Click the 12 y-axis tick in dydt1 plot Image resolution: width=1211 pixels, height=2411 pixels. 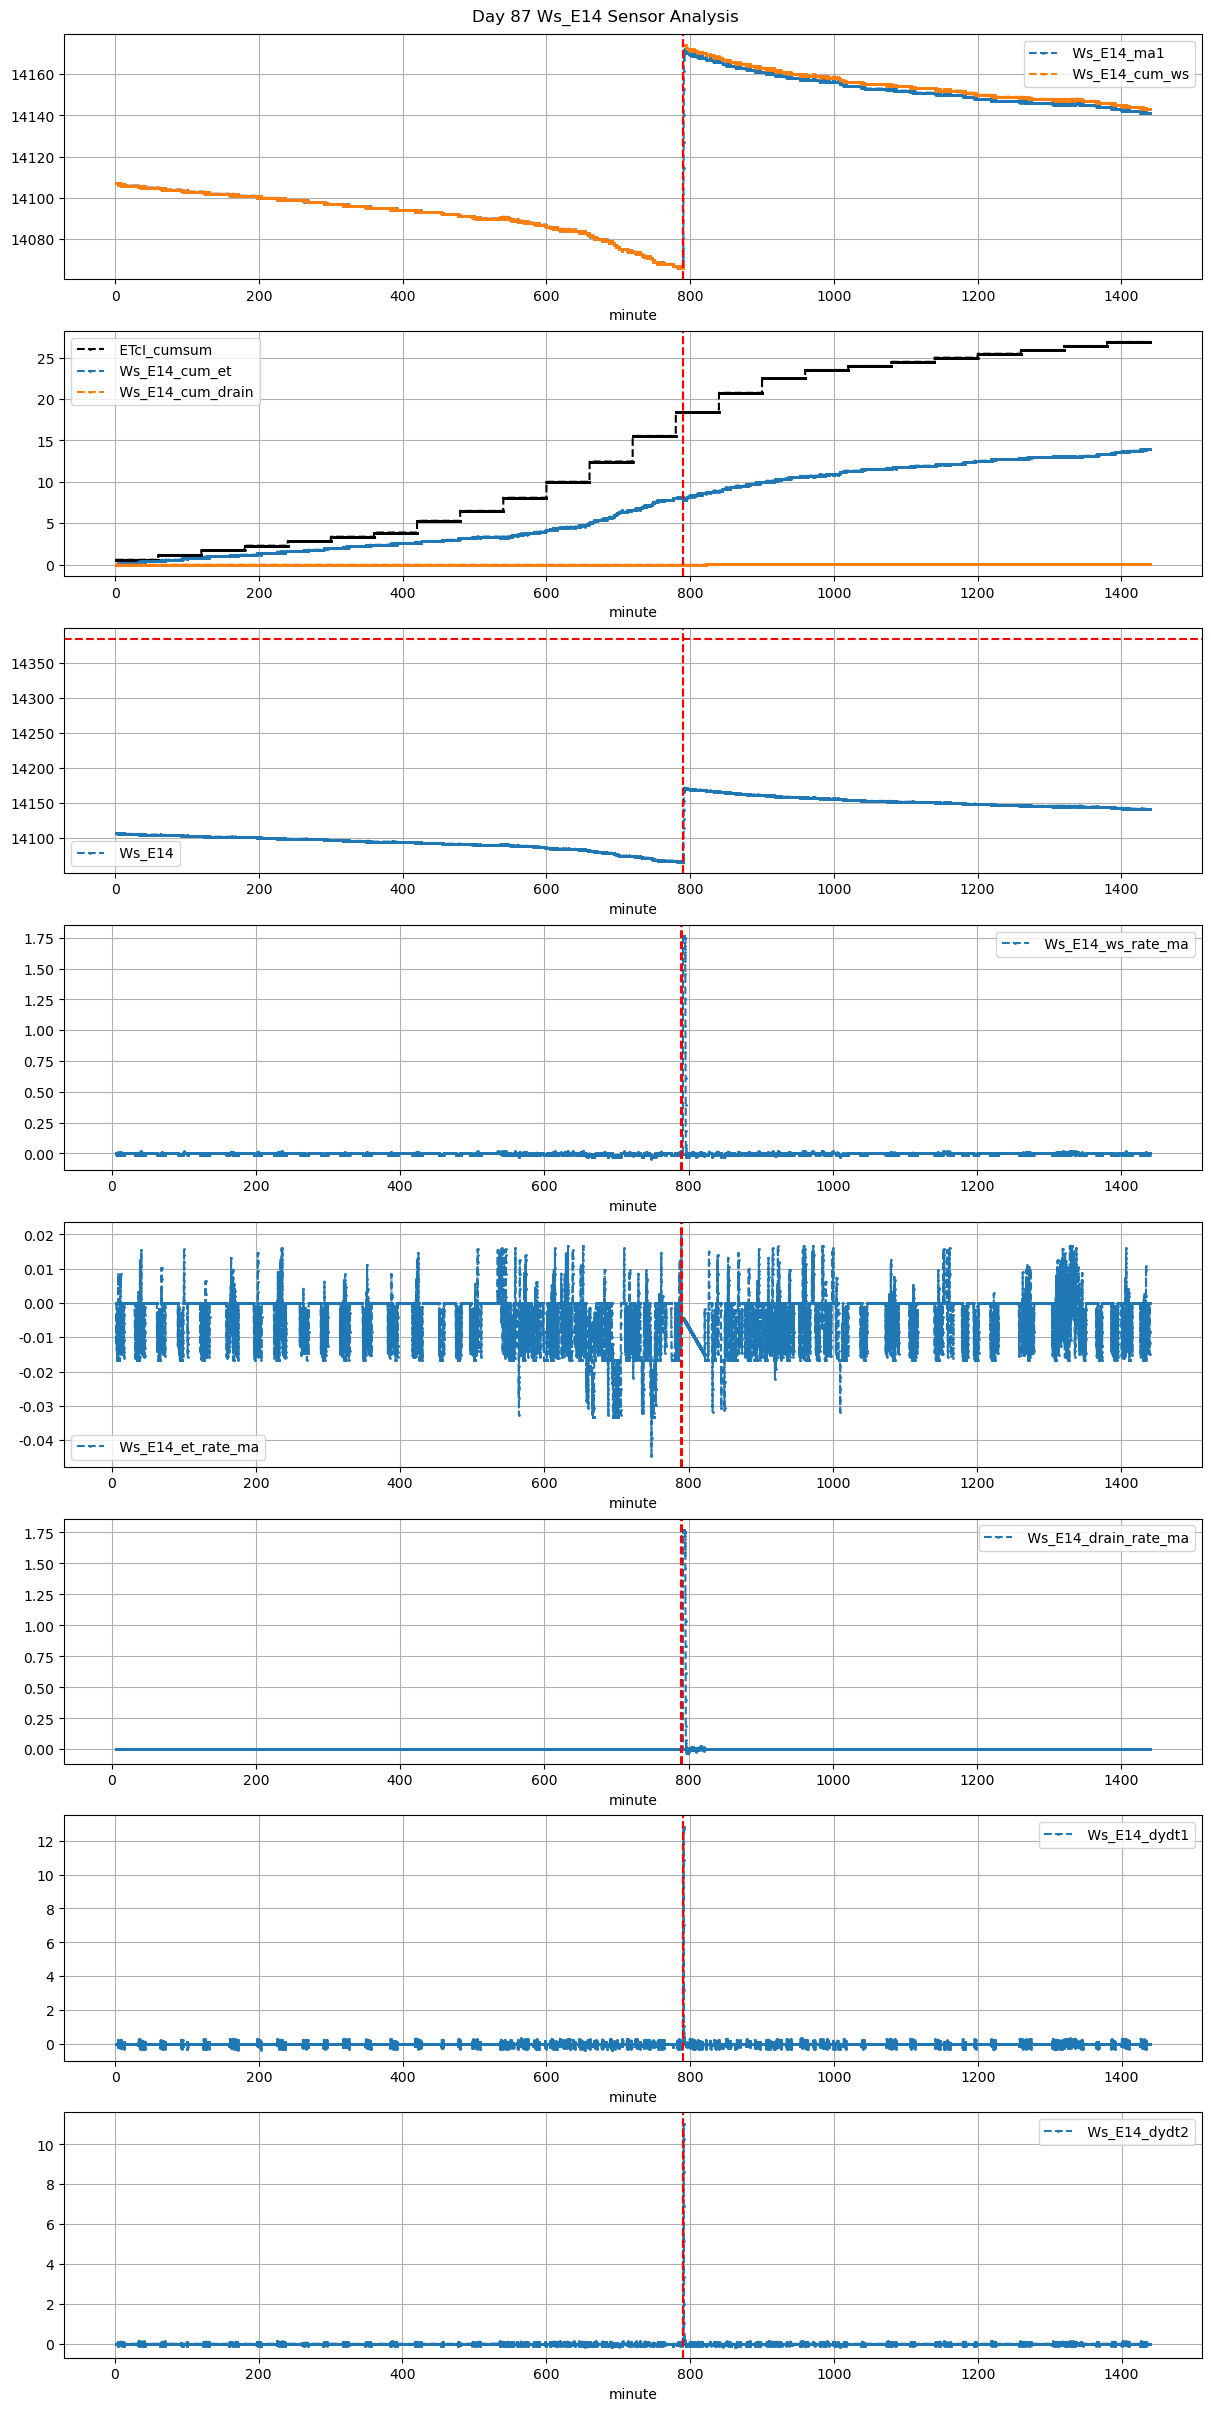click(45, 1842)
